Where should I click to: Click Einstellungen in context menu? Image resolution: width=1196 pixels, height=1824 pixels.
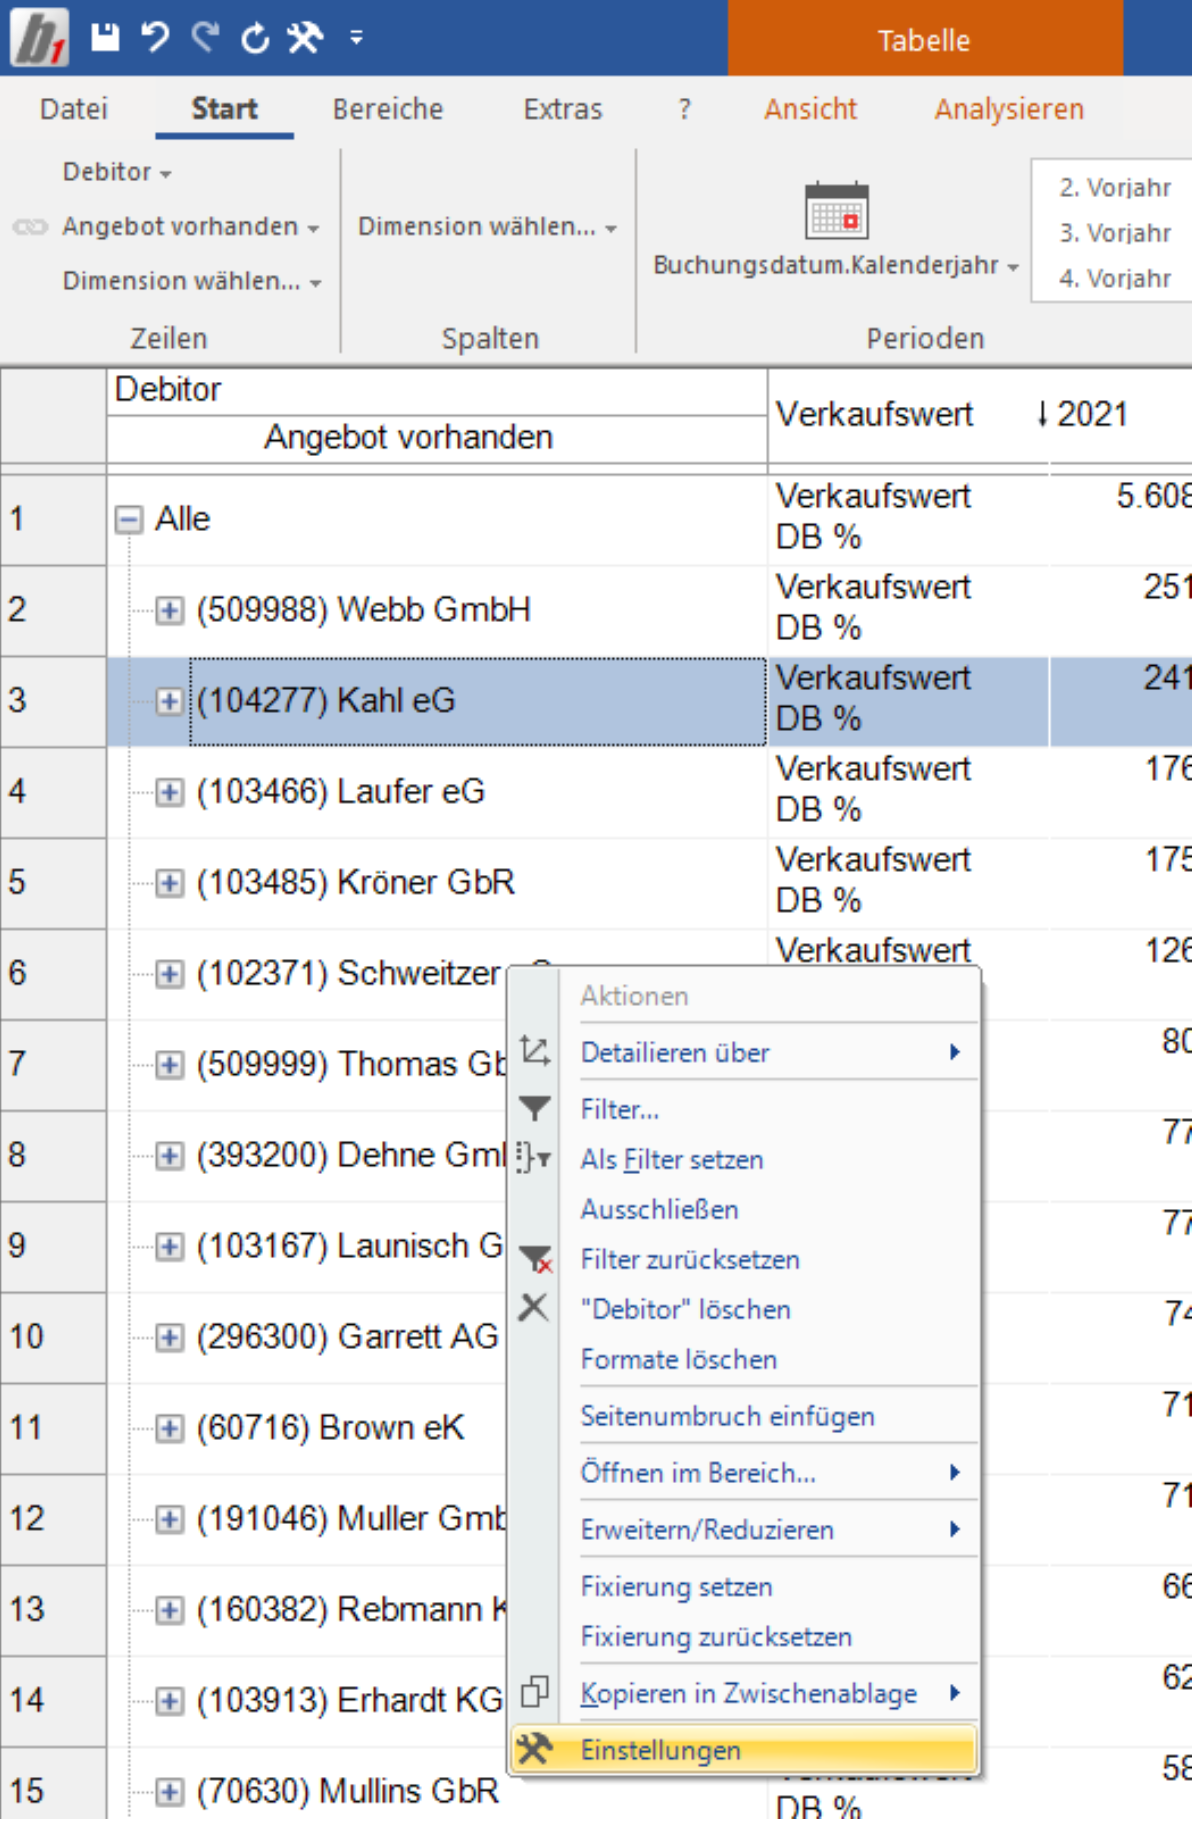(x=744, y=1750)
